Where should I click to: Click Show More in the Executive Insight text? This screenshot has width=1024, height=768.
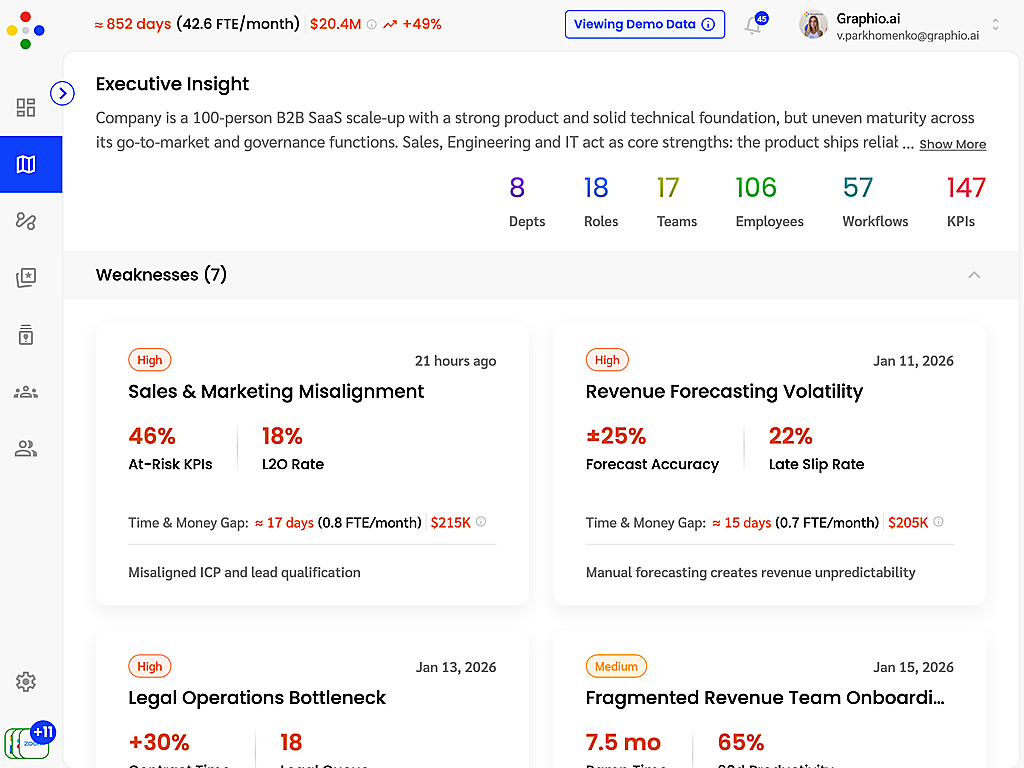click(x=952, y=144)
